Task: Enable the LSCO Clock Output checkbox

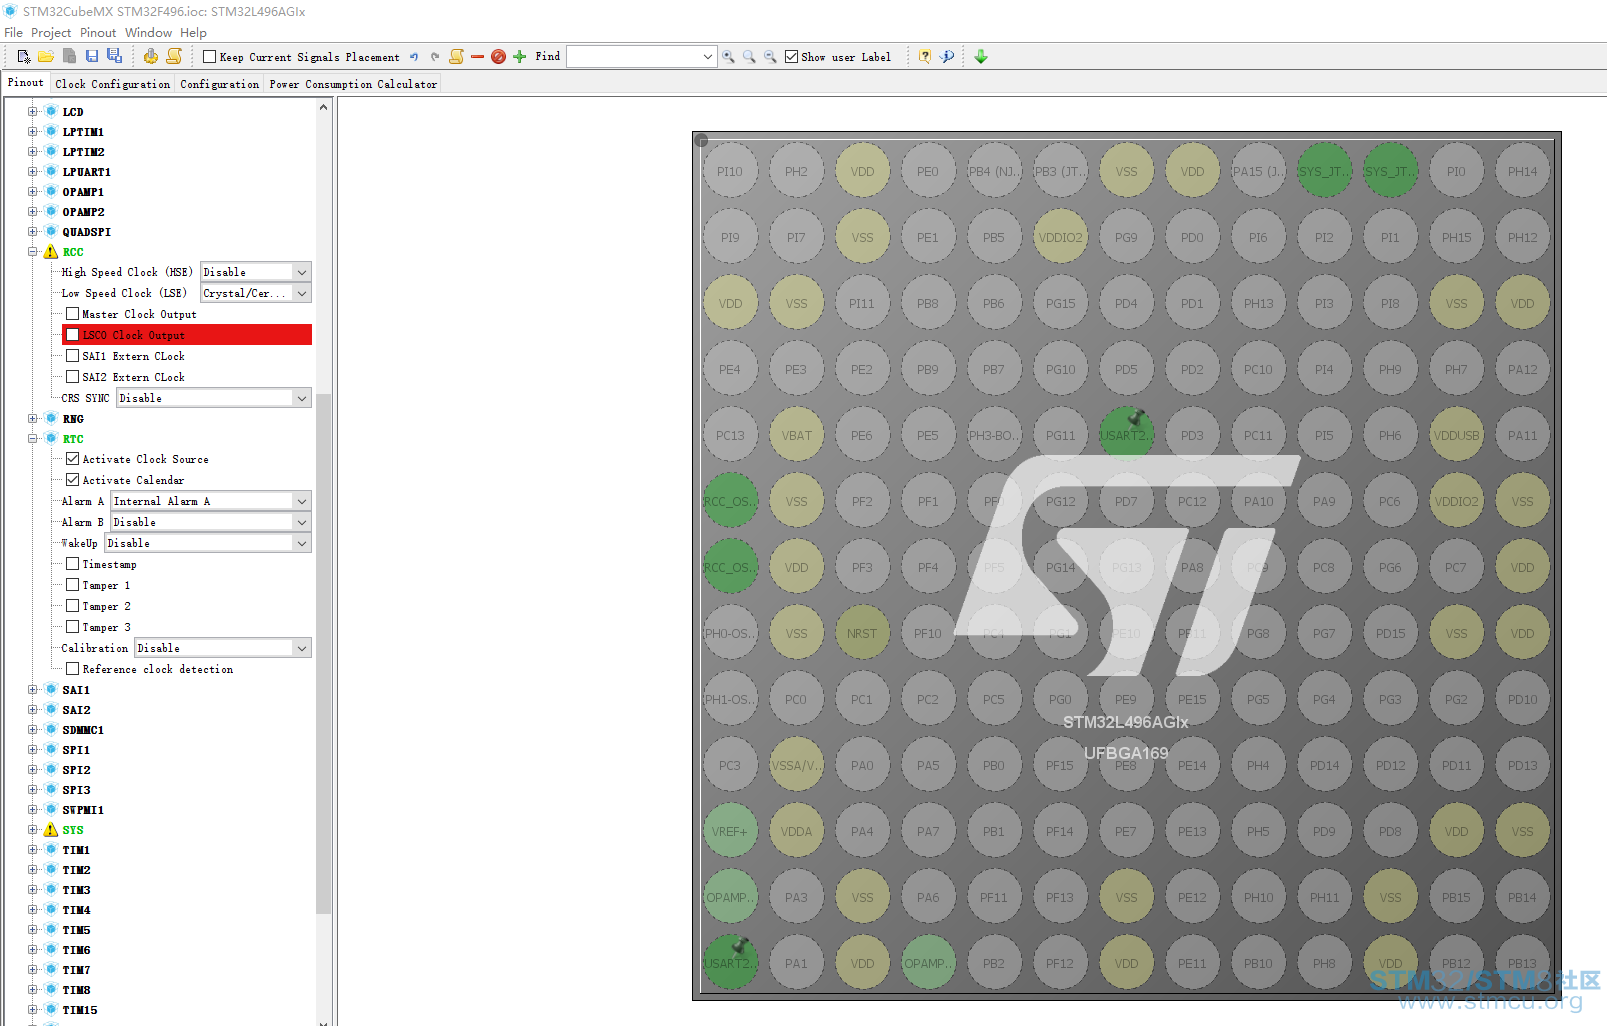Action: tap(72, 335)
